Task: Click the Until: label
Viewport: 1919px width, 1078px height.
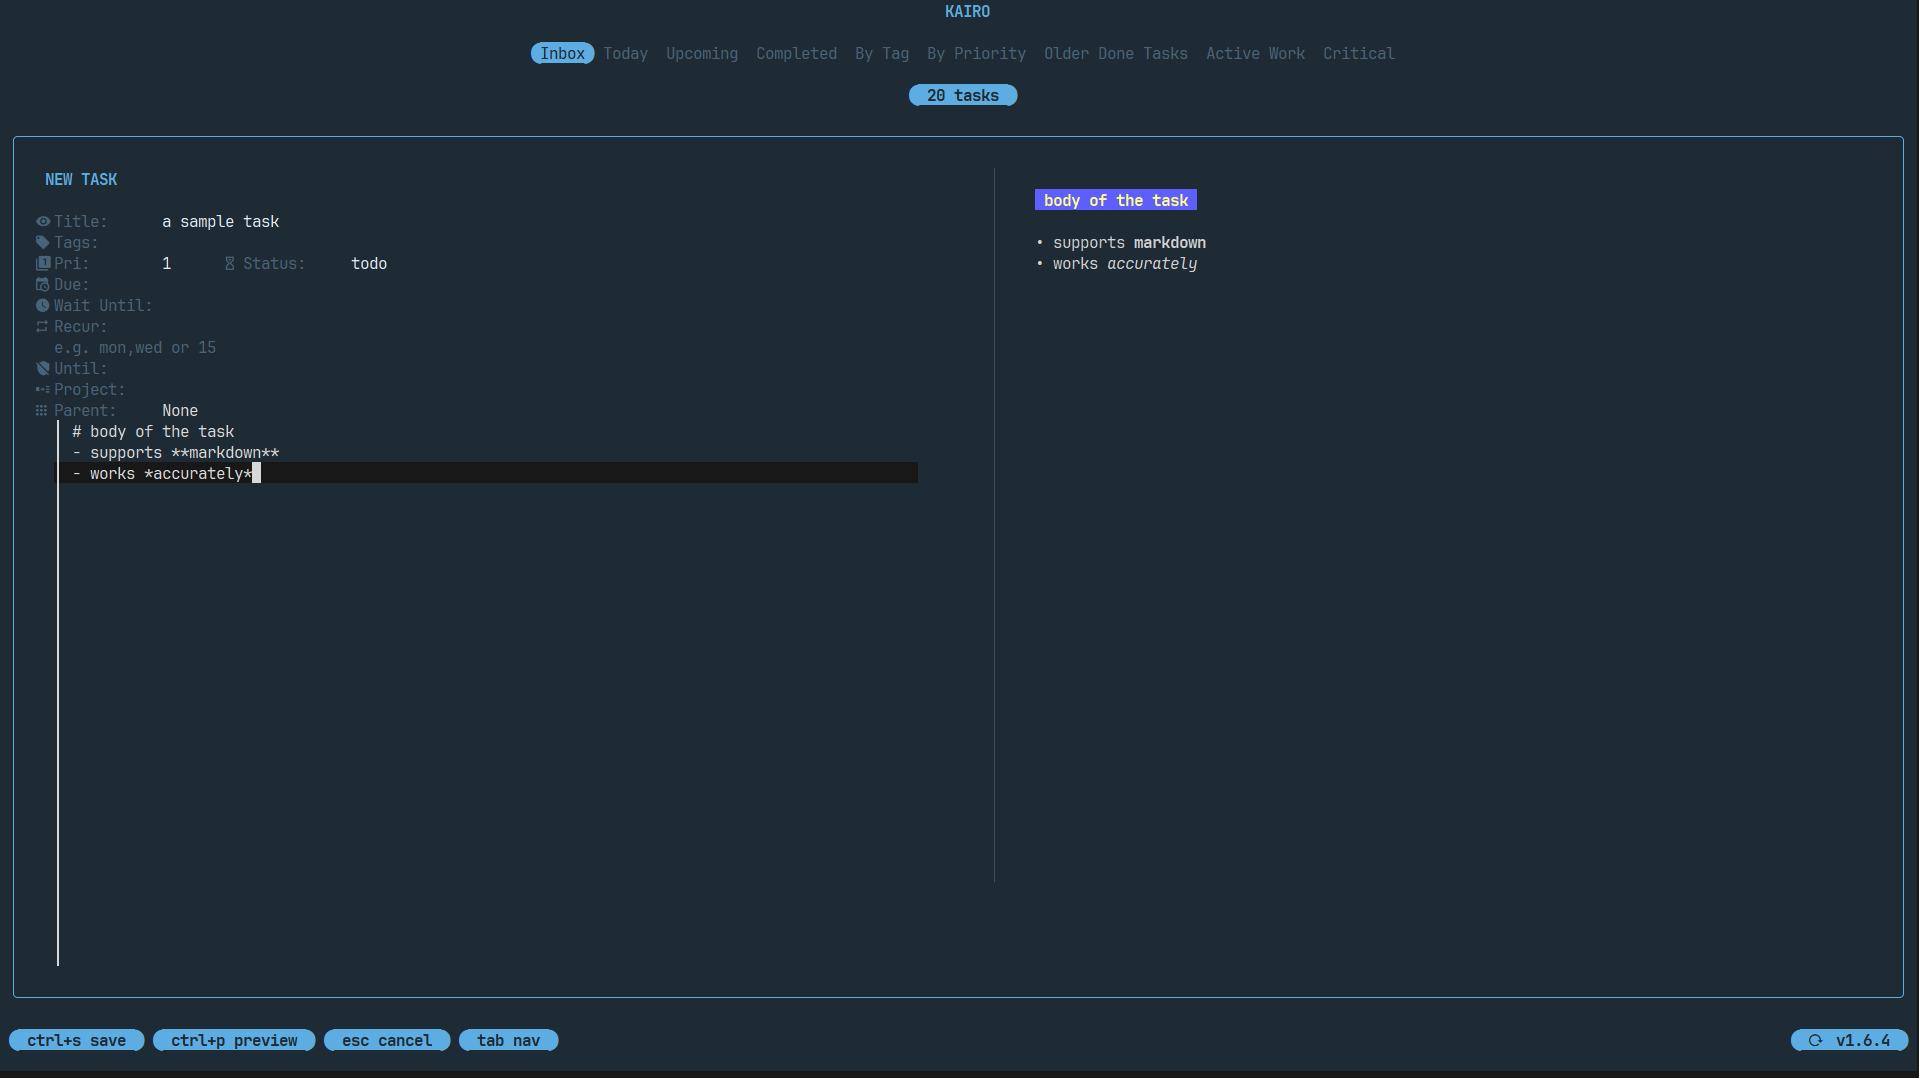Action: point(81,369)
